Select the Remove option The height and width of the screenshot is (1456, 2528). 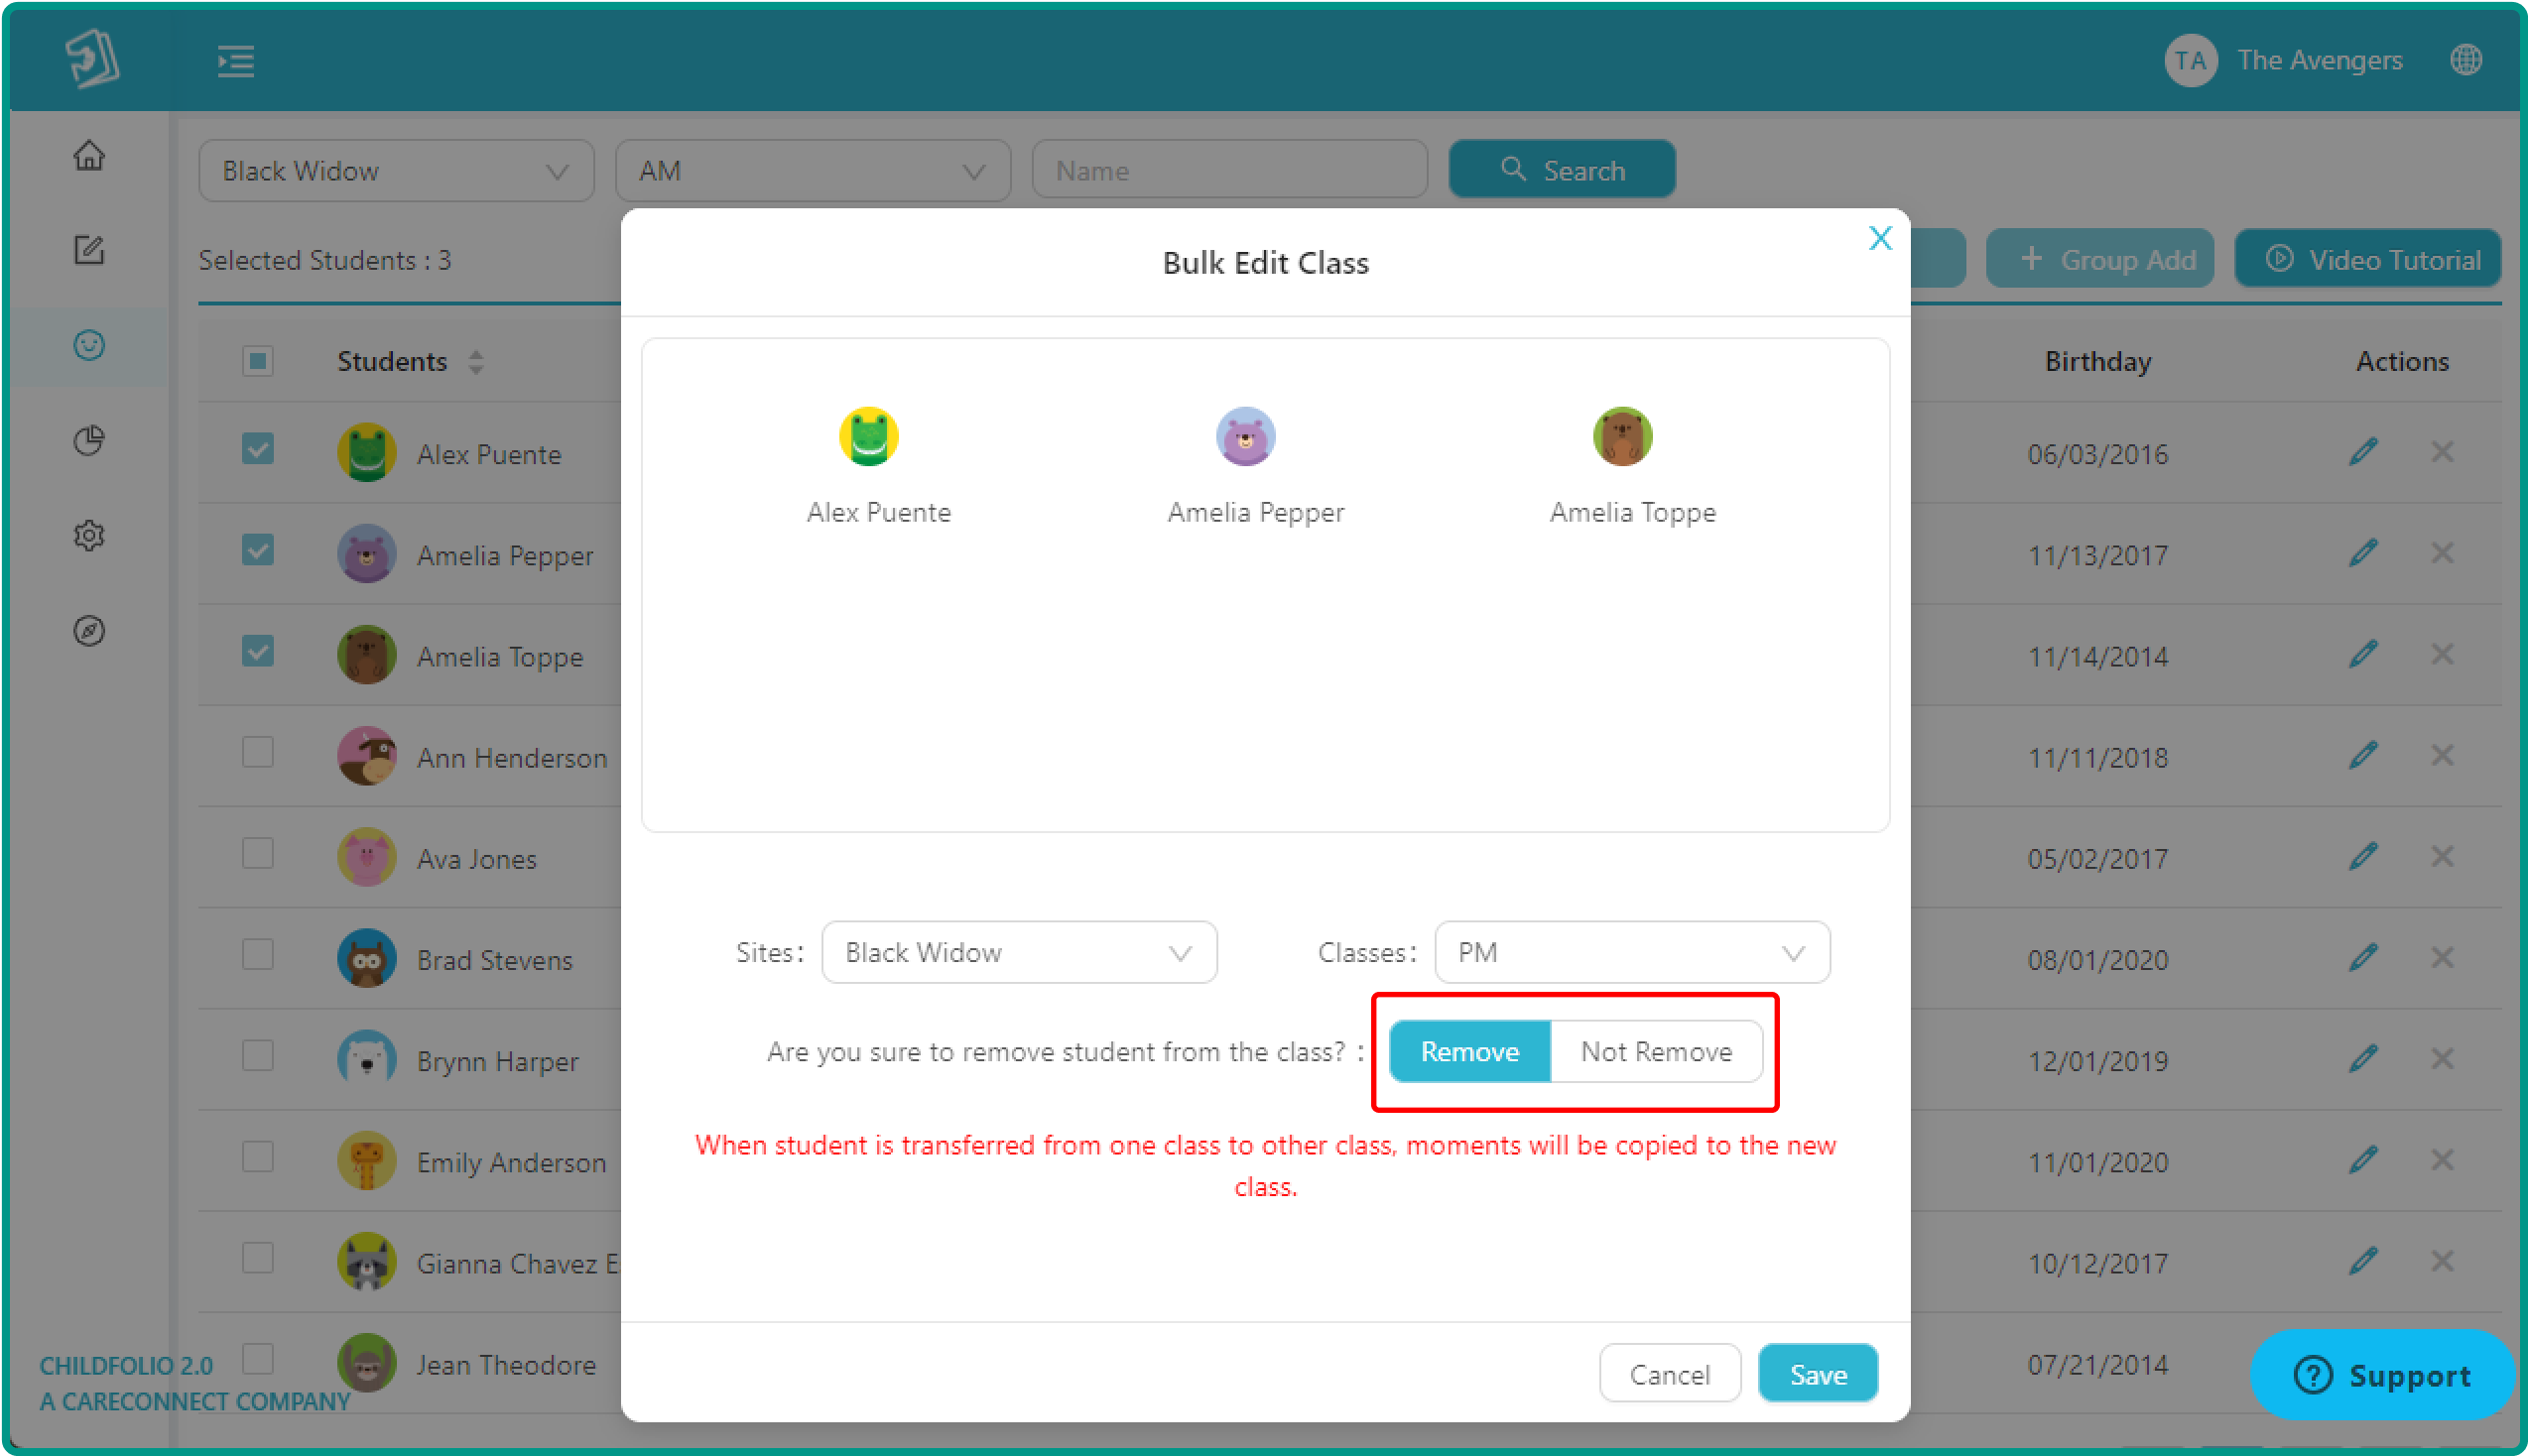pos(1469,1051)
